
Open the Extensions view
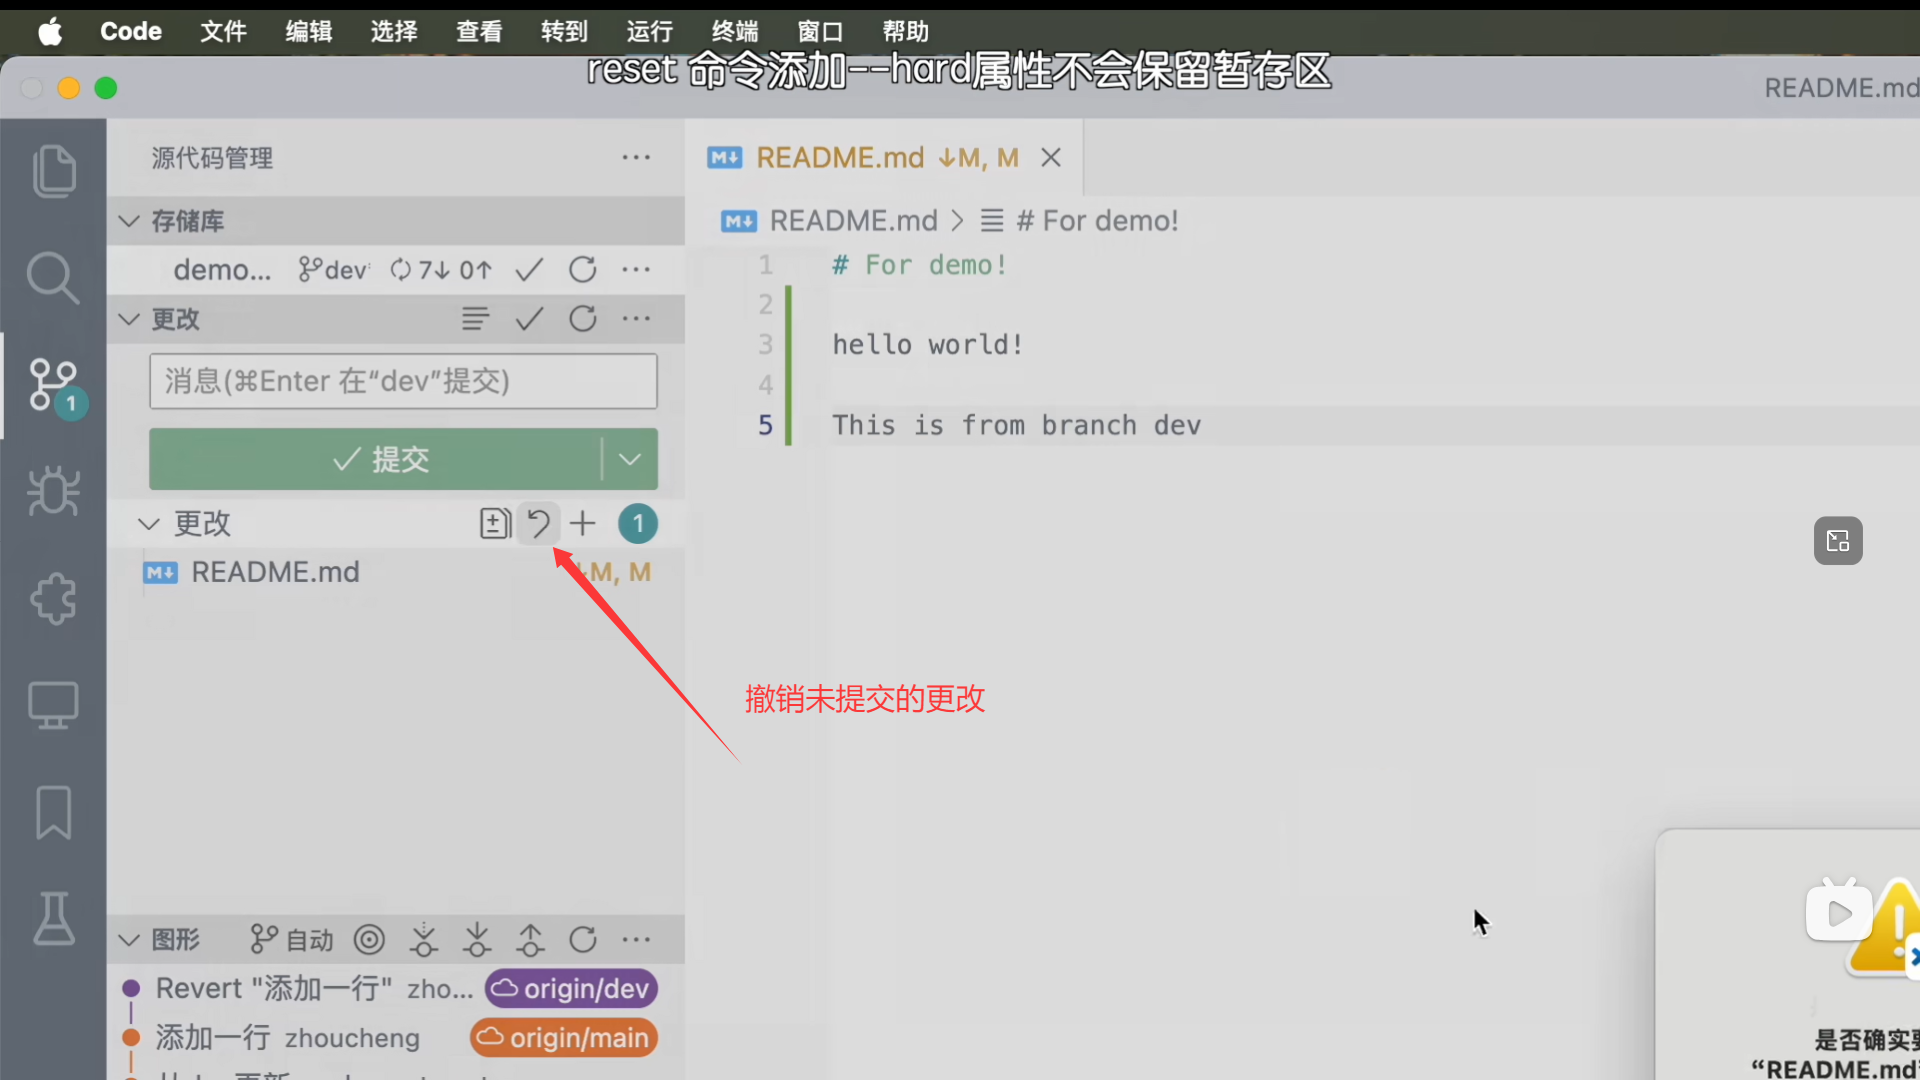(x=53, y=598)
